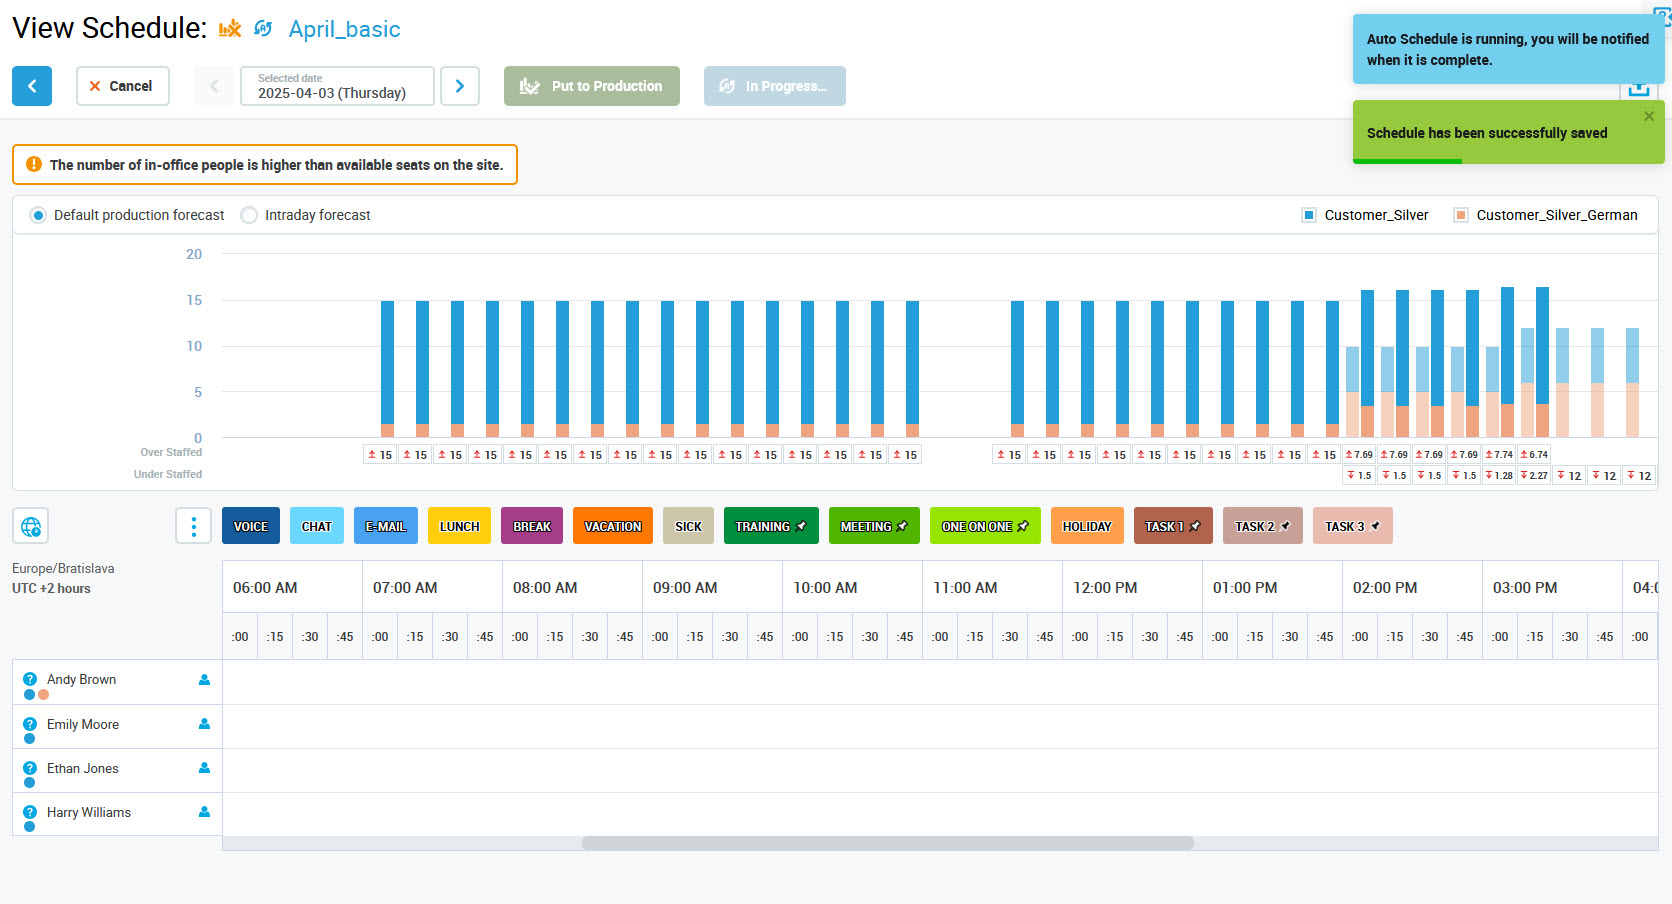The image size is (1672, 904).
Task: Click the Cancel button
Action: 122,86
